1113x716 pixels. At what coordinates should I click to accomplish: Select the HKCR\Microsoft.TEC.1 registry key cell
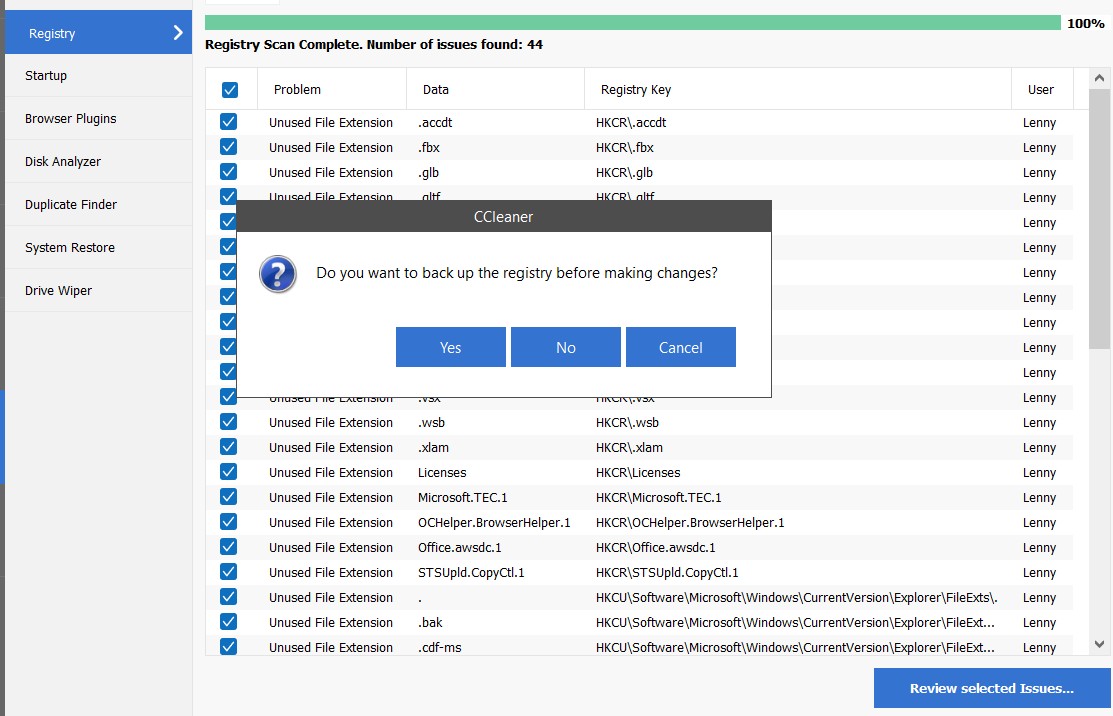click(659, 497)
